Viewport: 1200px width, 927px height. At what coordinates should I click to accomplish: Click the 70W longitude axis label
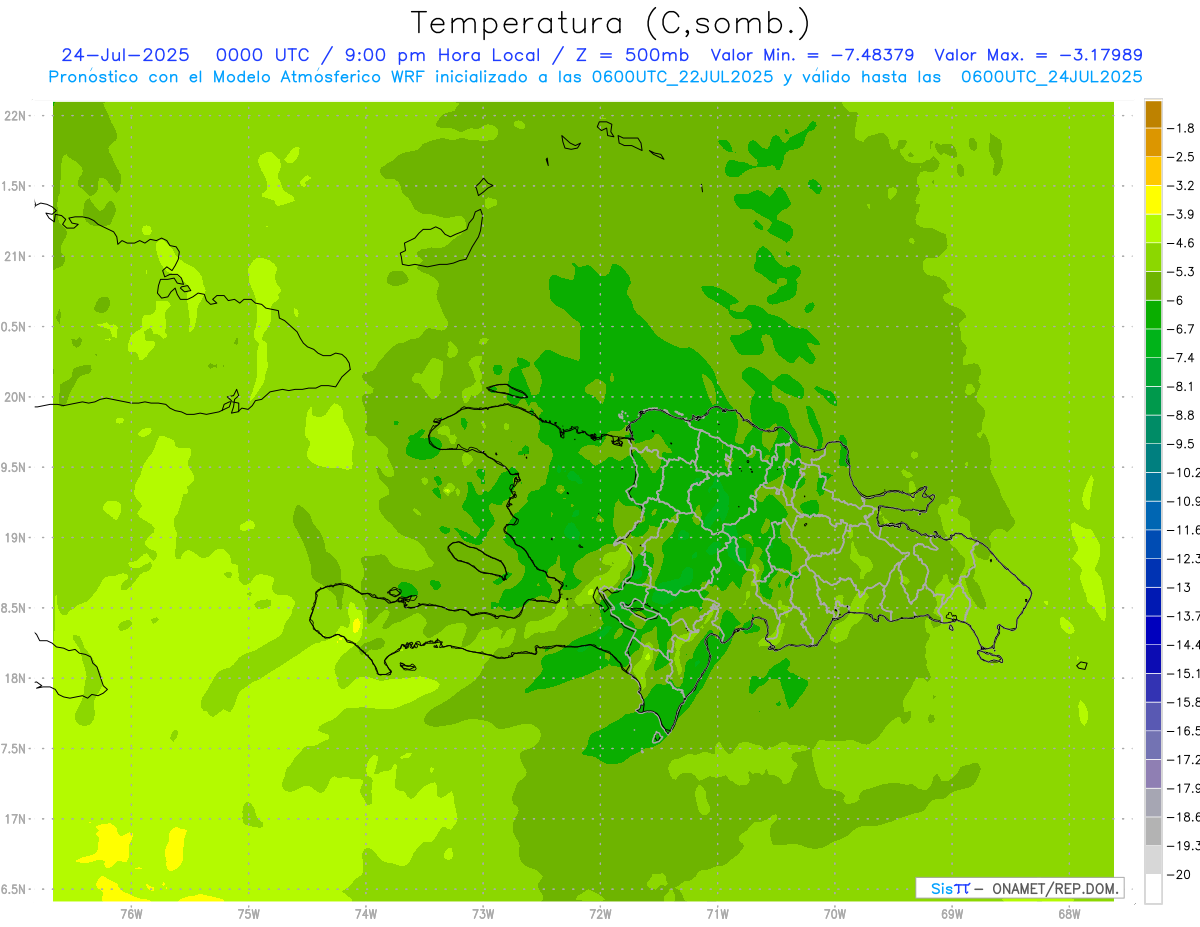click(835, 914)
